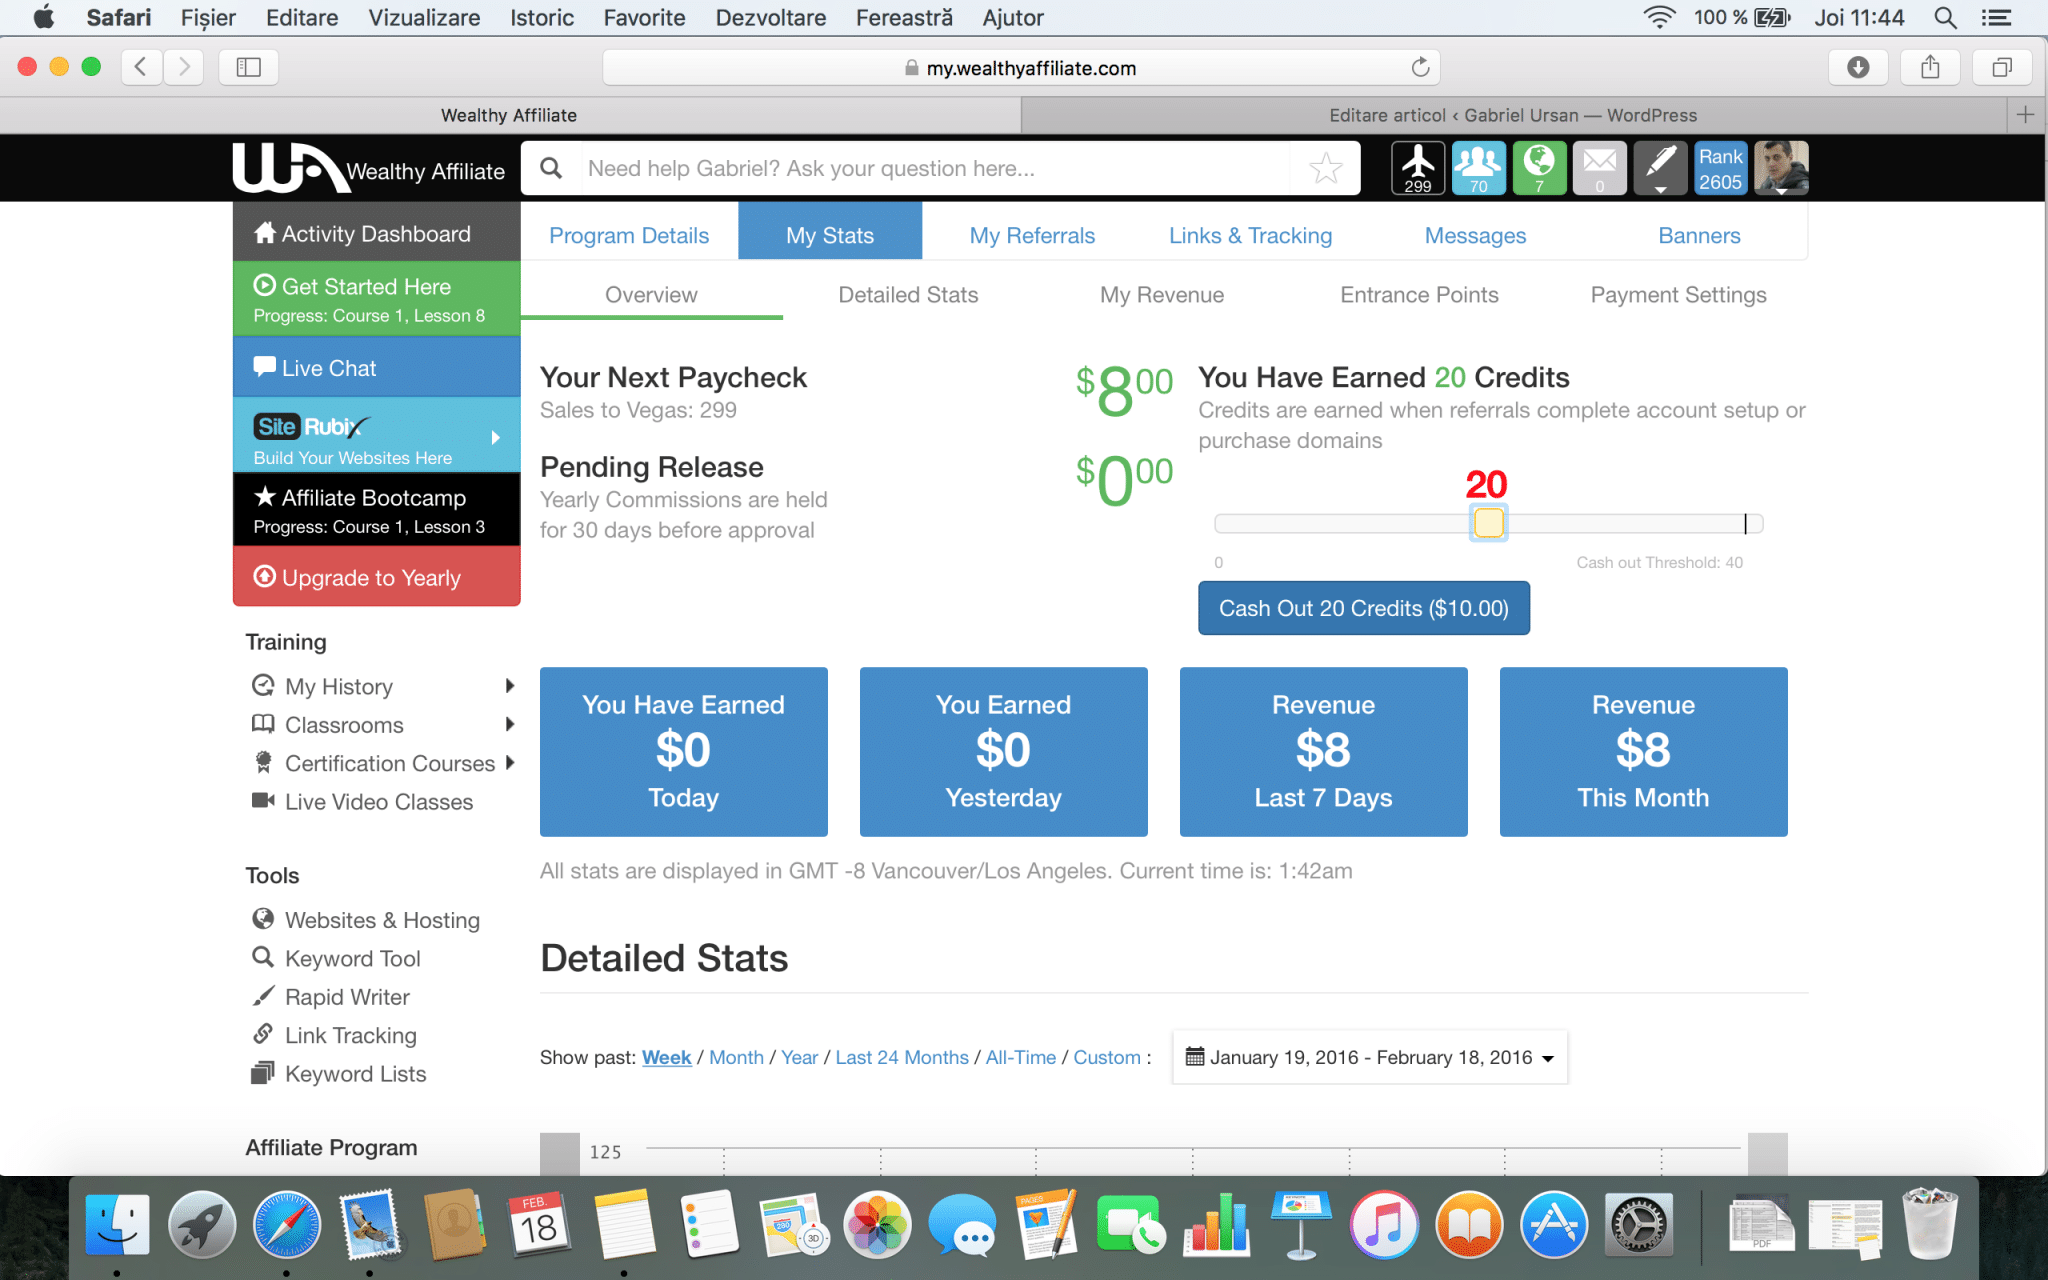Select the My Revenue sub-tab

[1162, 294]
